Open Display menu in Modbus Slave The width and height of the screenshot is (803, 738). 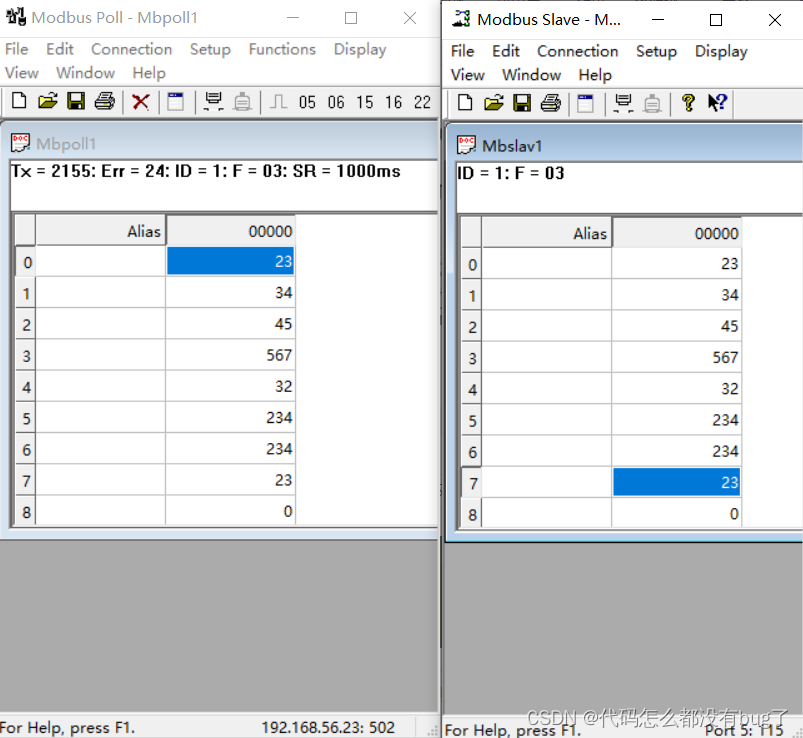coord(721,52)
